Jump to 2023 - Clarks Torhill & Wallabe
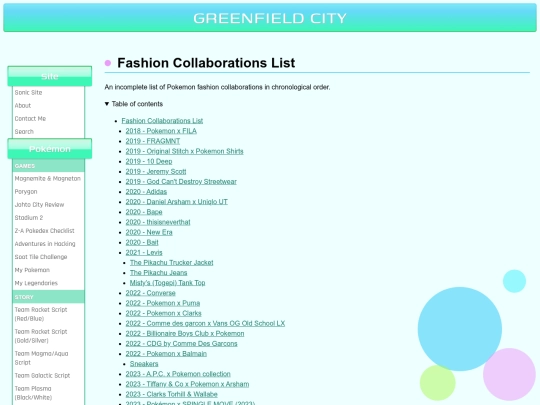The width and height of the screenshot is (540, 405). coord(172,394)
